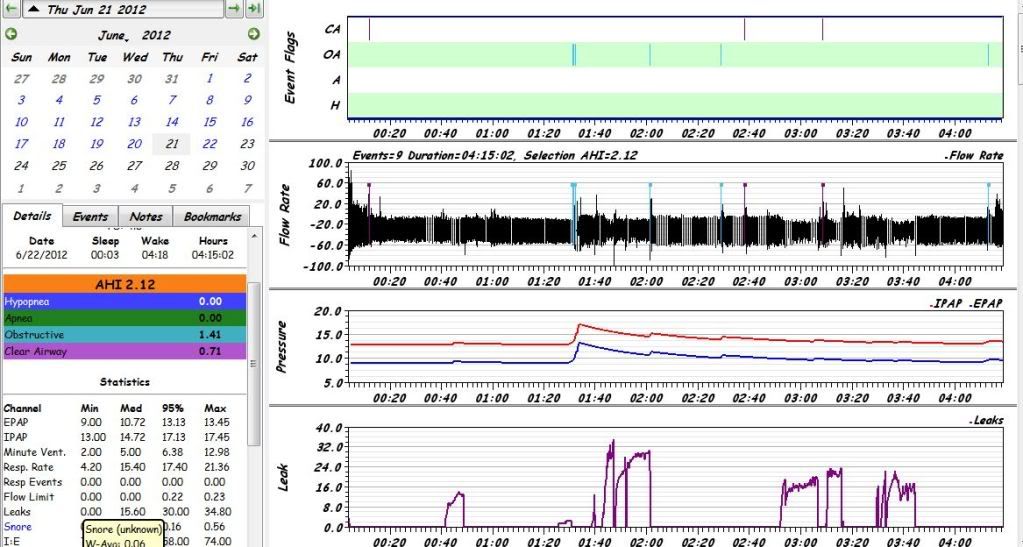Jump to the last recorded day arrow

(x=254, y=8)
